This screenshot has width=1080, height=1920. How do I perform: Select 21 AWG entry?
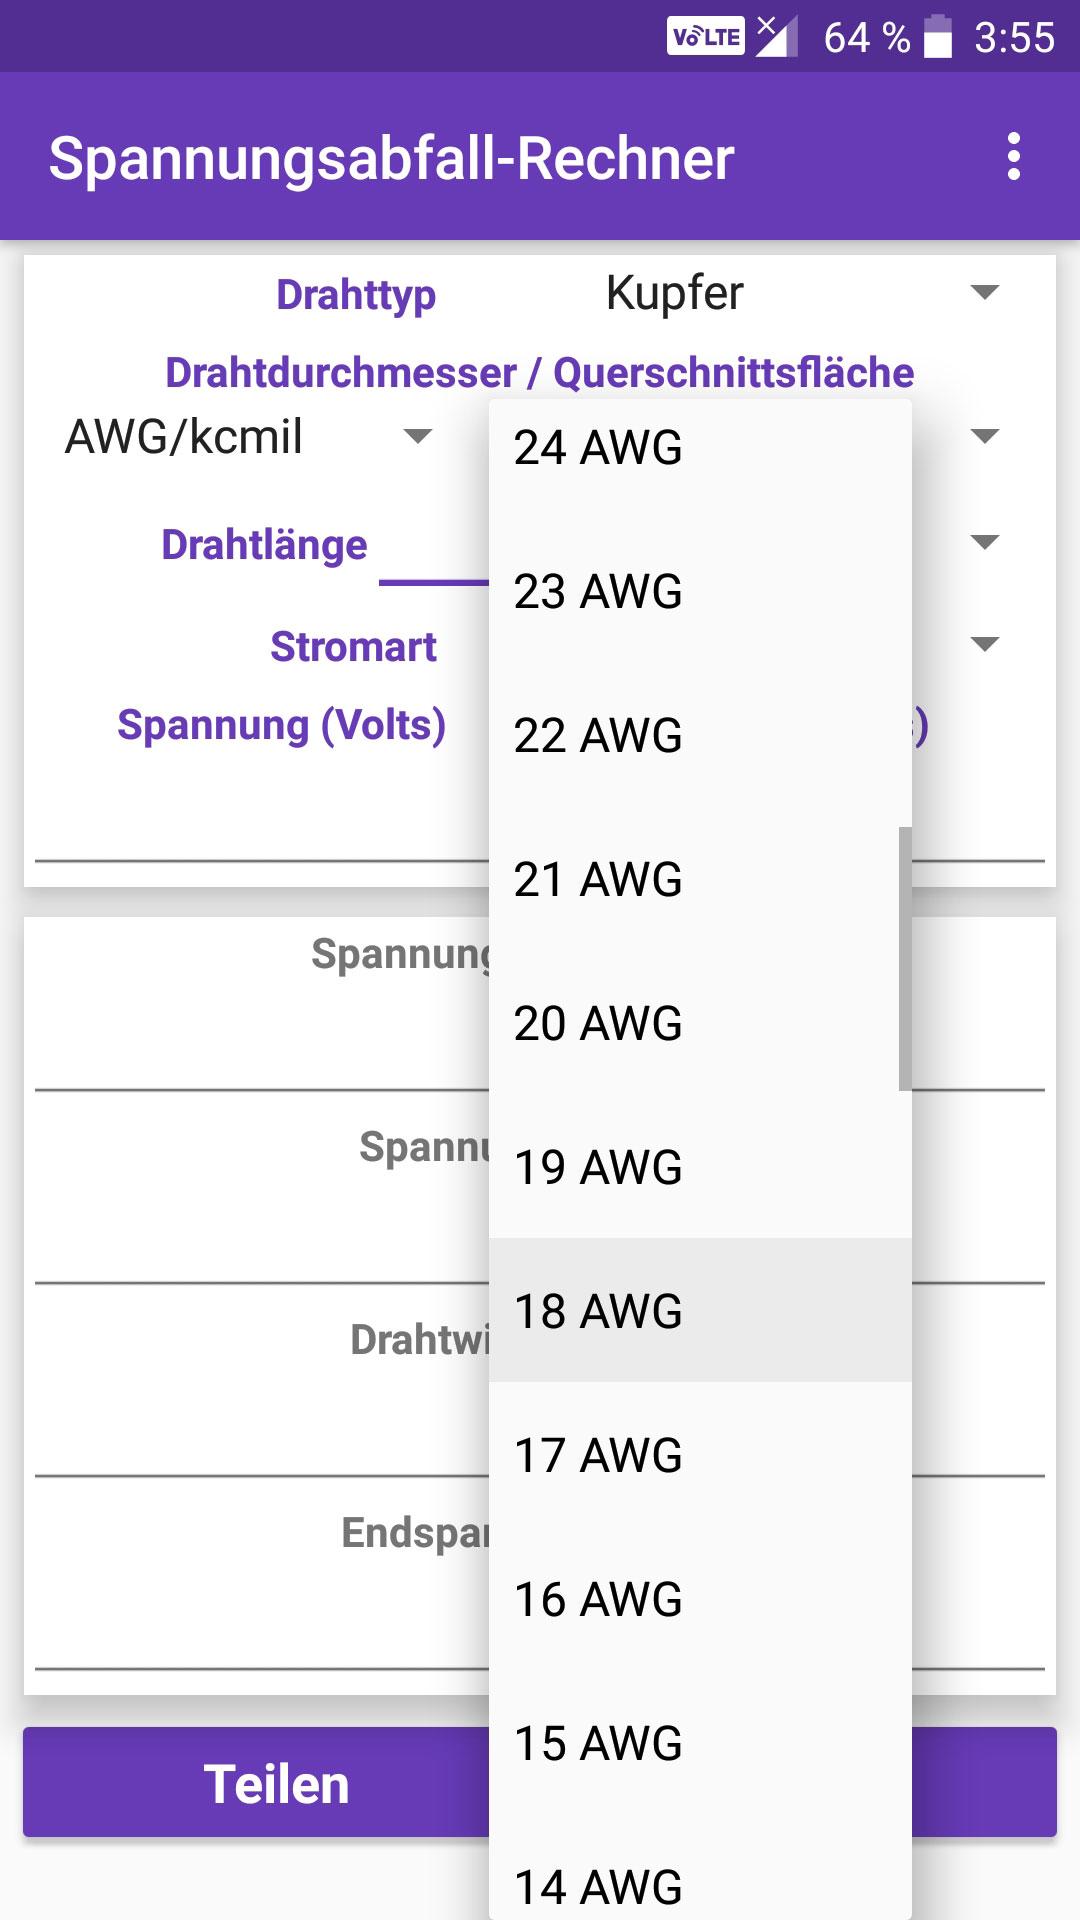coord(700,879)
